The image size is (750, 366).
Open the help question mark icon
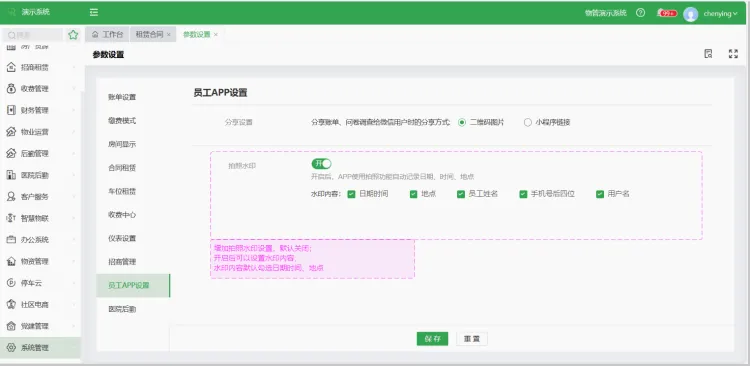coord(640,13)
